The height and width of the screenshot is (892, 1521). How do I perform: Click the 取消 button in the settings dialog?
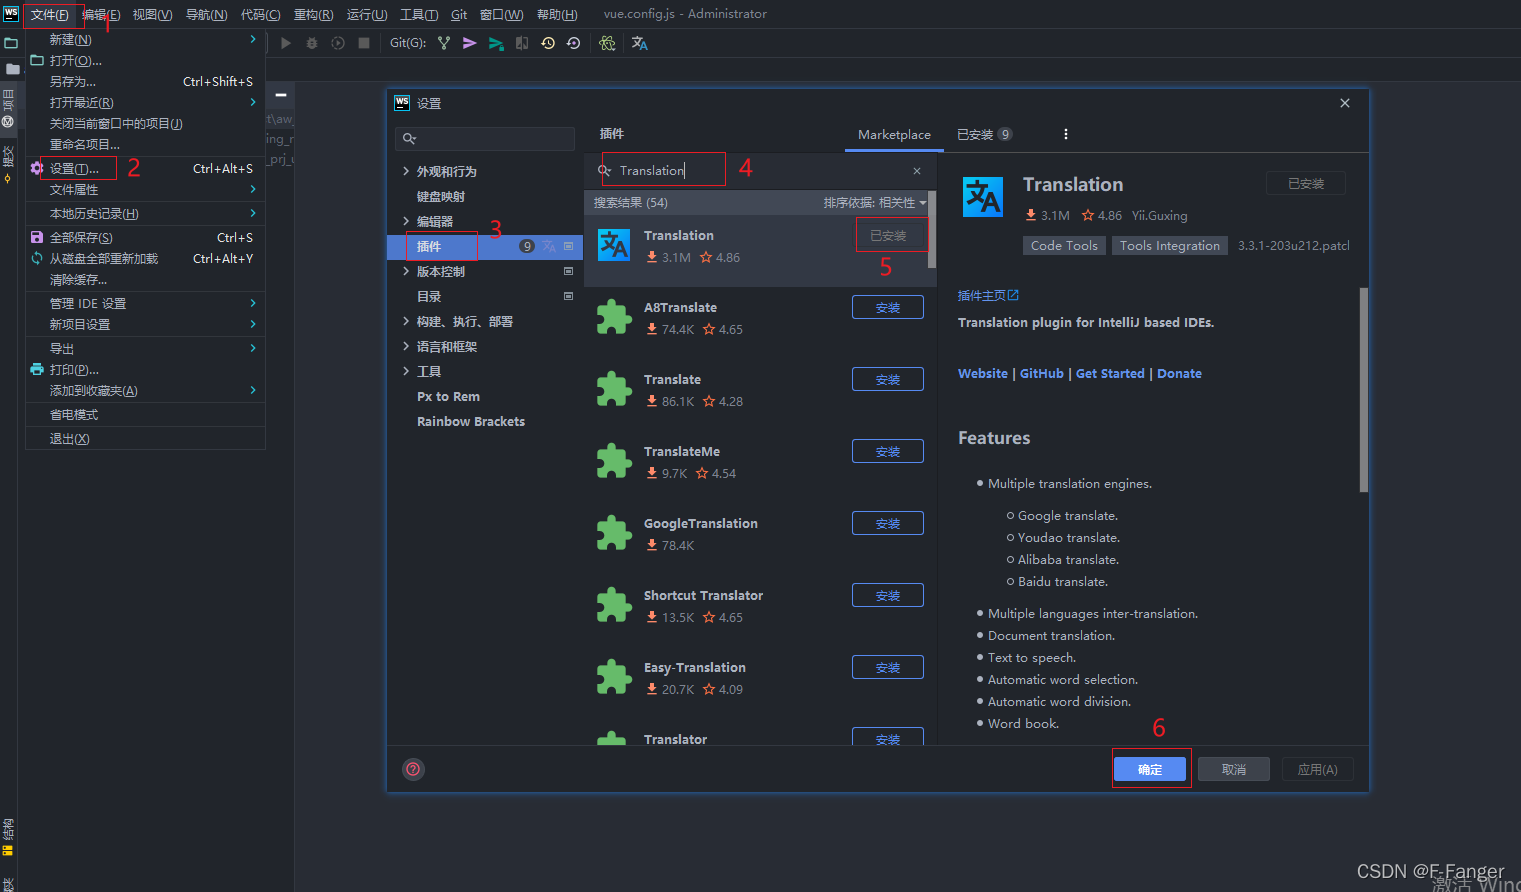point(1234,769)
